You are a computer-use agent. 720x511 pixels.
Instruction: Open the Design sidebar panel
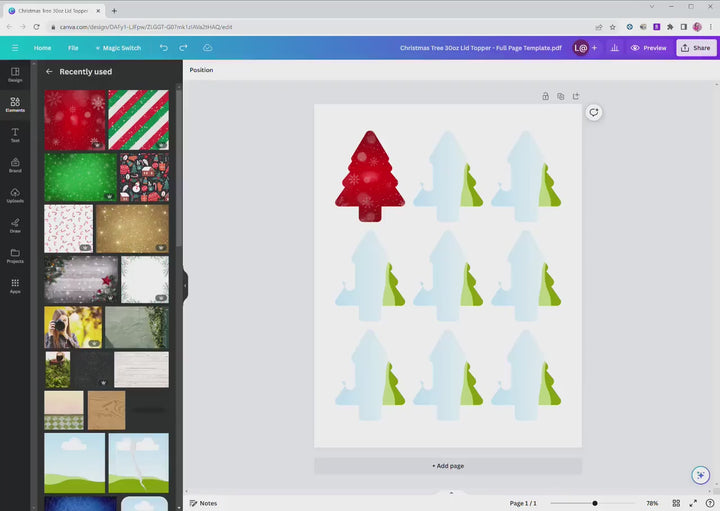tap(15, 74)
